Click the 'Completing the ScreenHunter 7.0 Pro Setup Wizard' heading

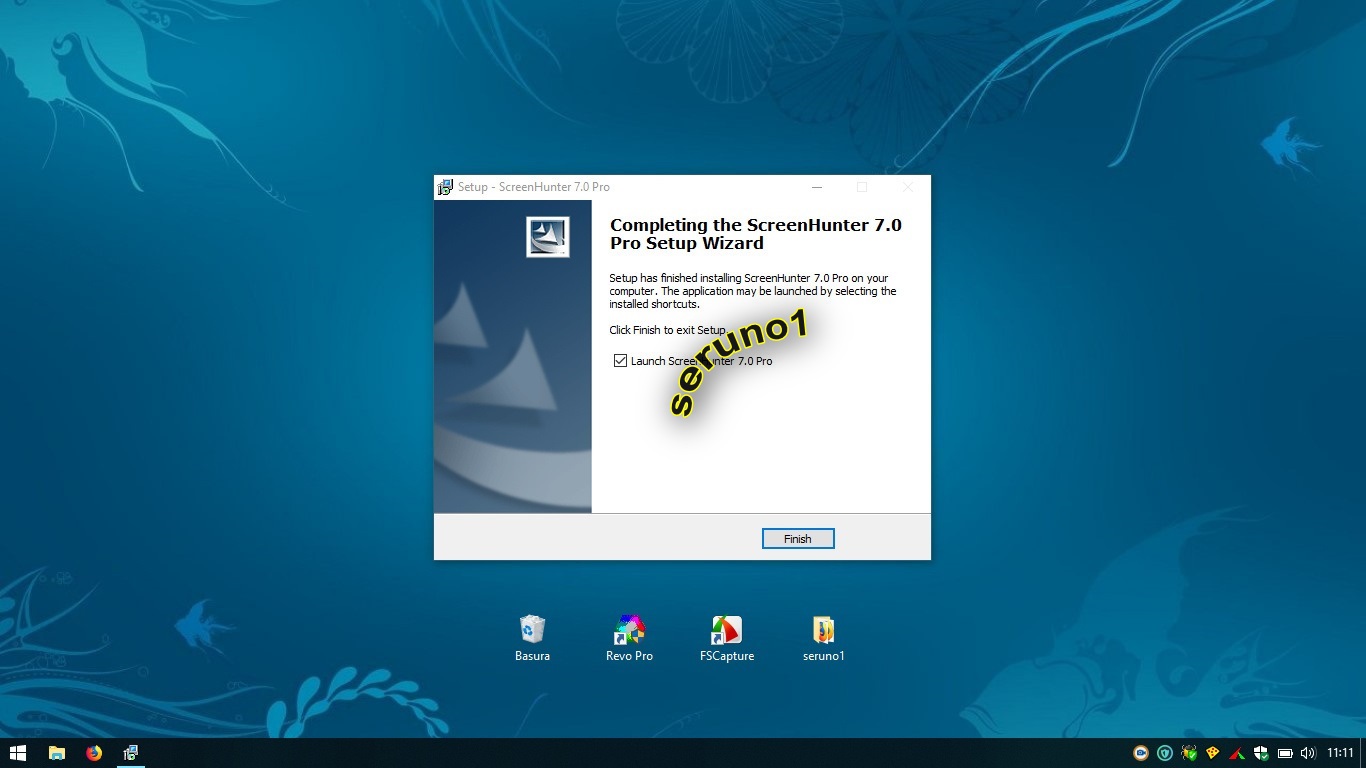(756, 234)
